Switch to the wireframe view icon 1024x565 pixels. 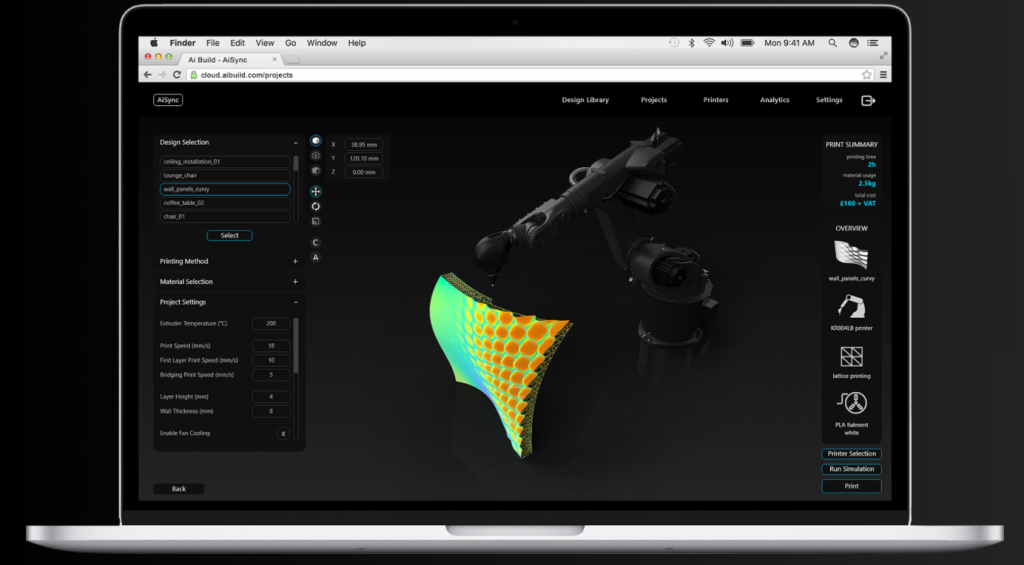point(315,156)
